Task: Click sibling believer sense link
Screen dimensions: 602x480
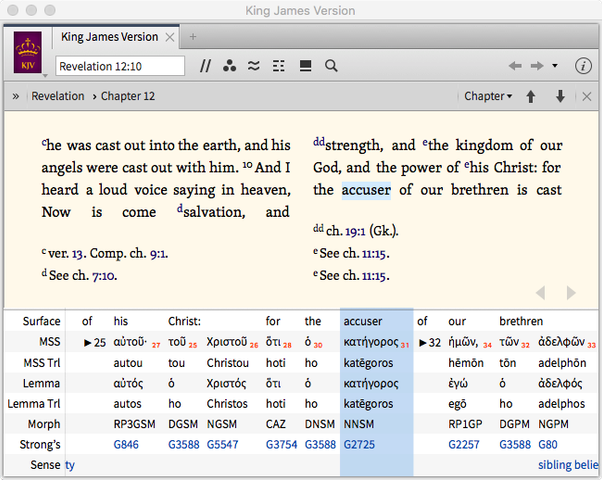Action: (568, 465)
